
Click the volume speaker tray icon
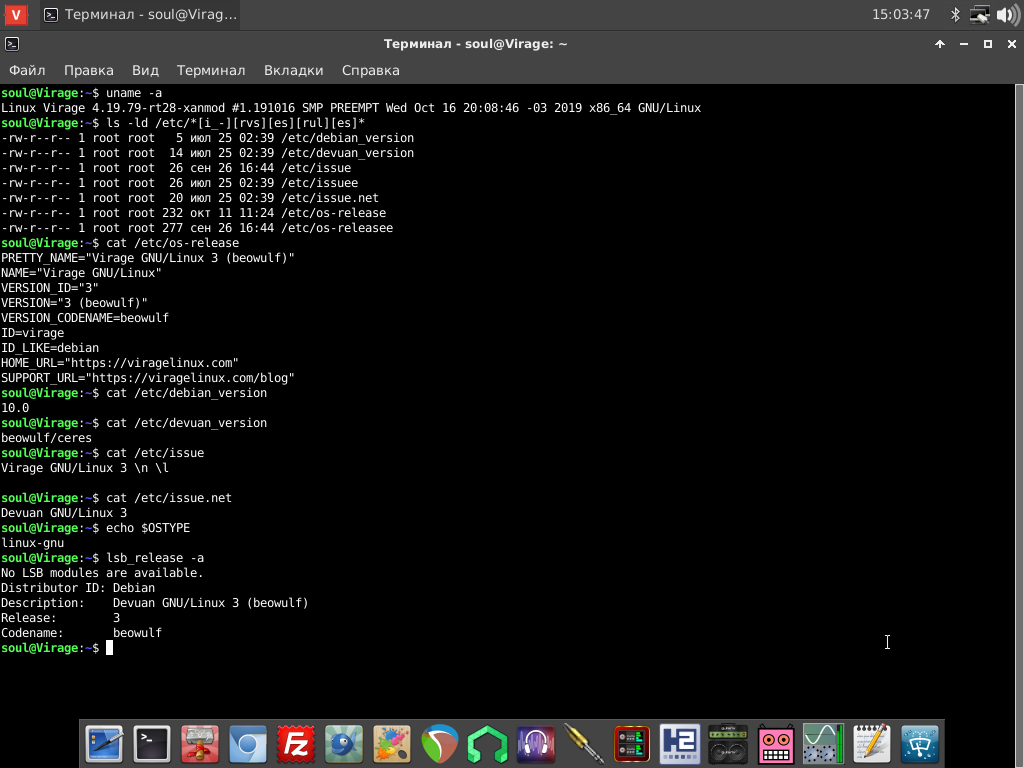coord(1008,14)
